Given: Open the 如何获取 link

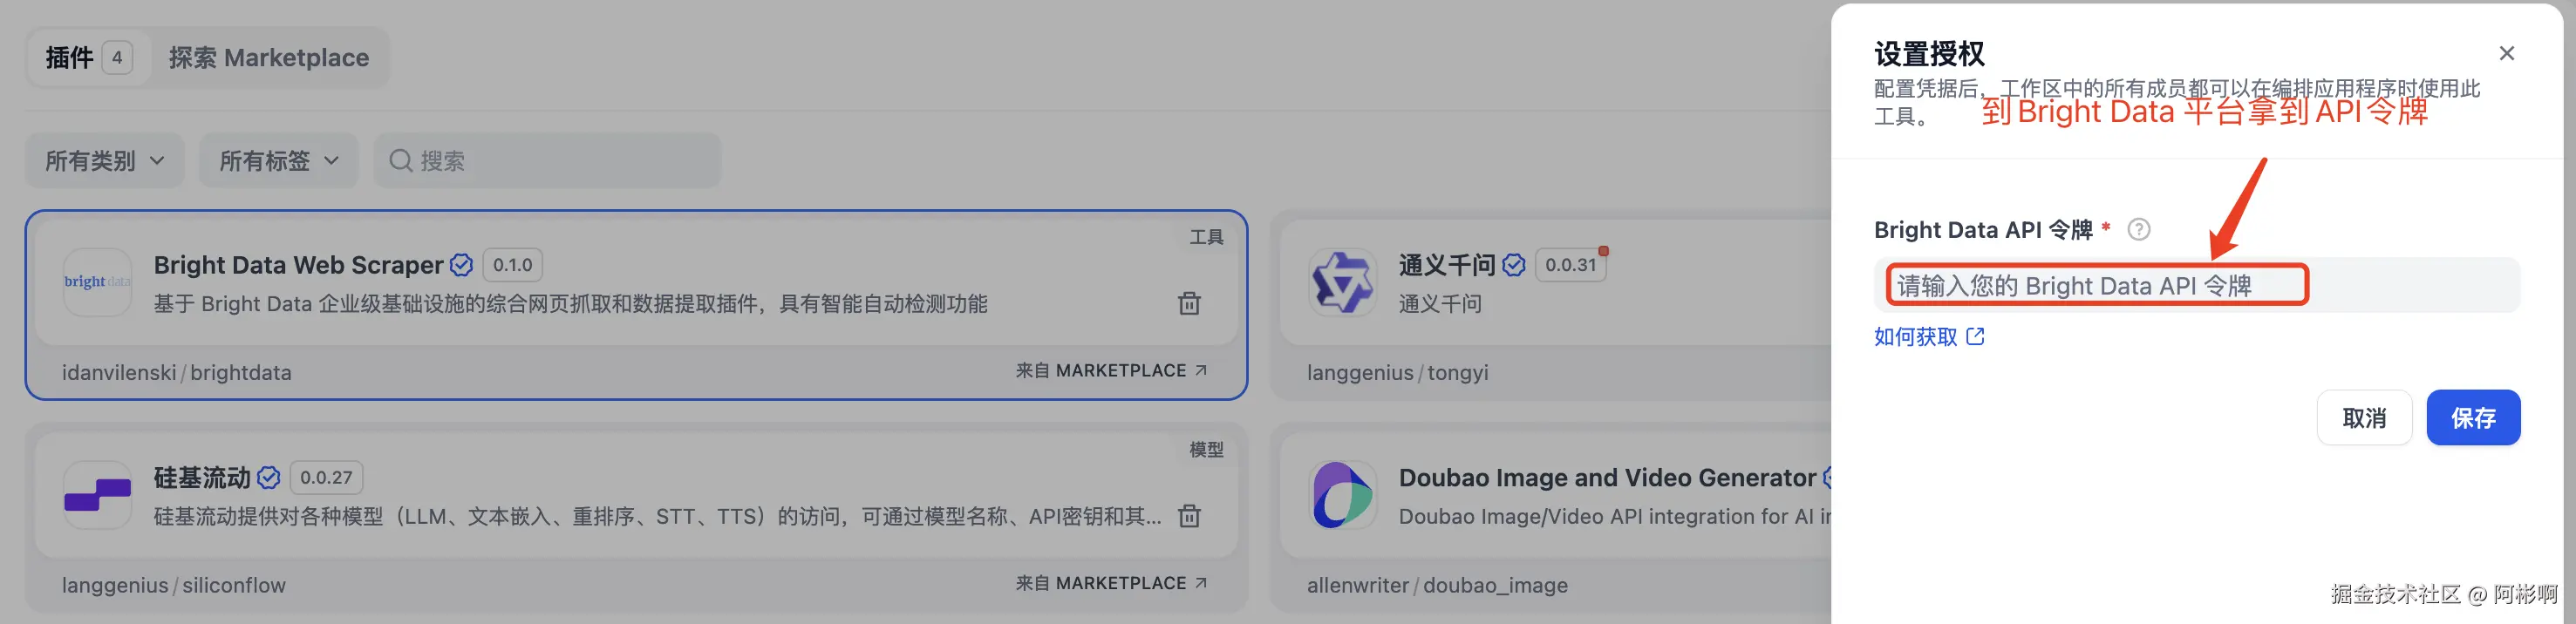Looking at the screenshot, I should tap(1928, 337).
